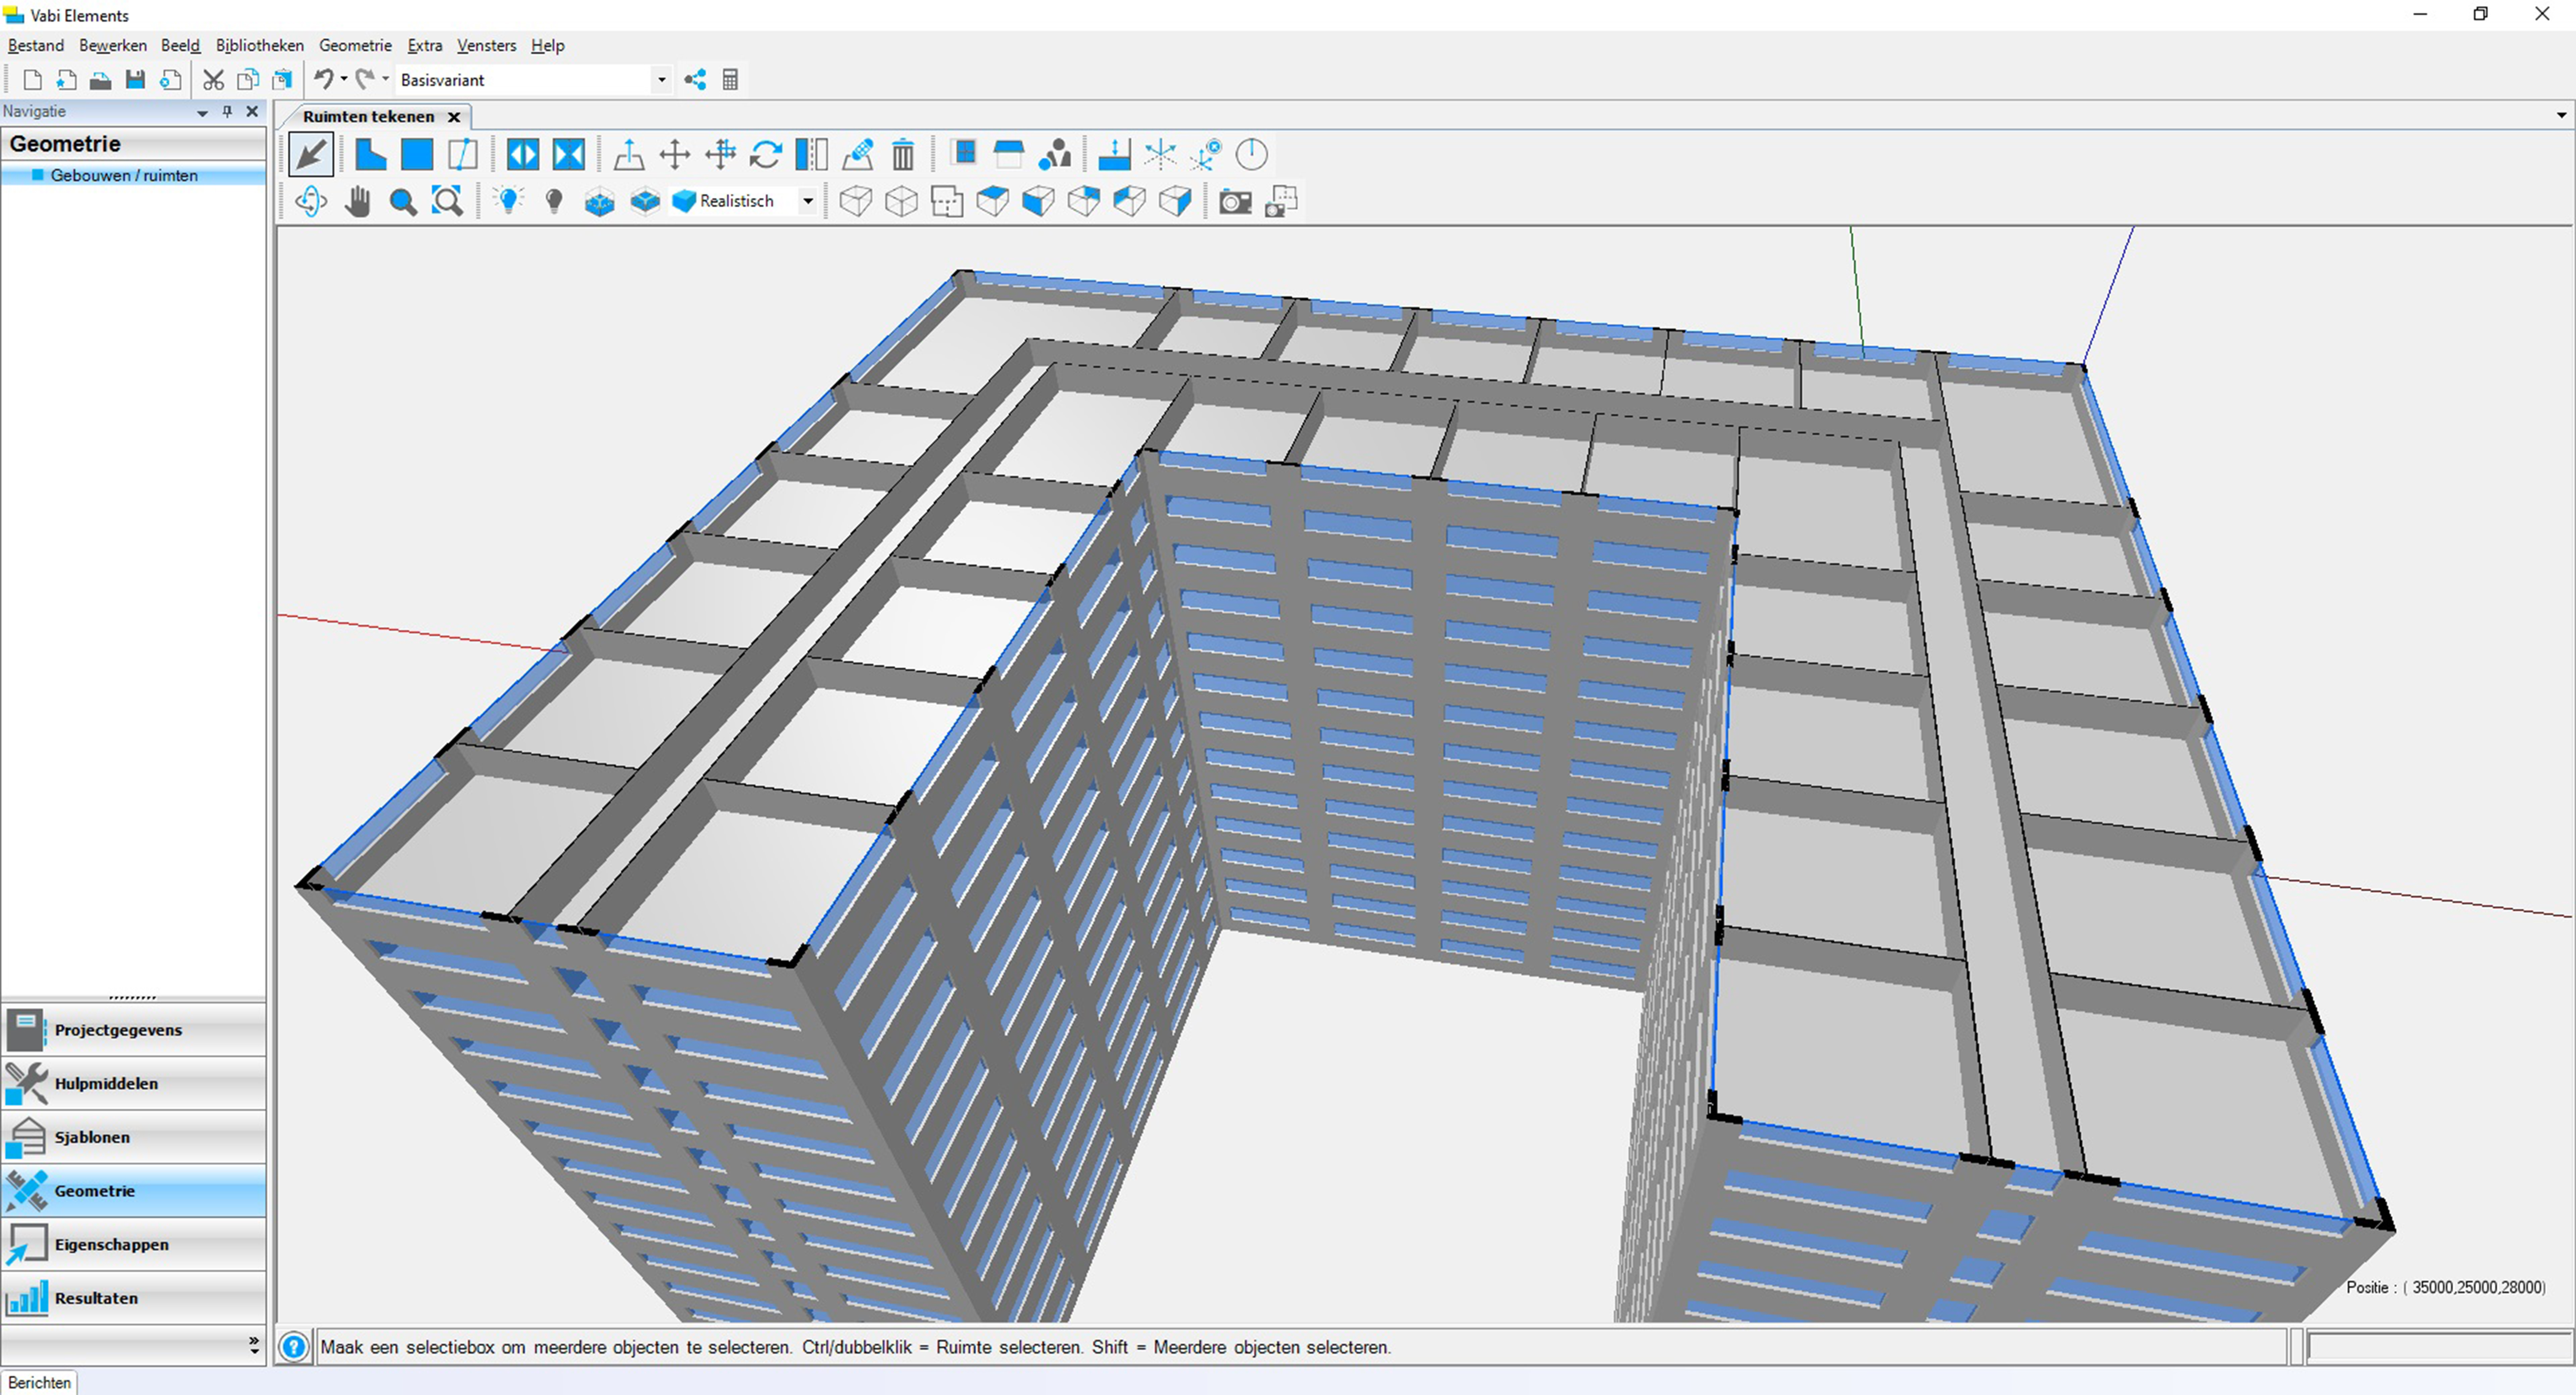Click the people and shapes icon
This screenshot has width=2576, height=1395.
click(x=1055, y=155)
